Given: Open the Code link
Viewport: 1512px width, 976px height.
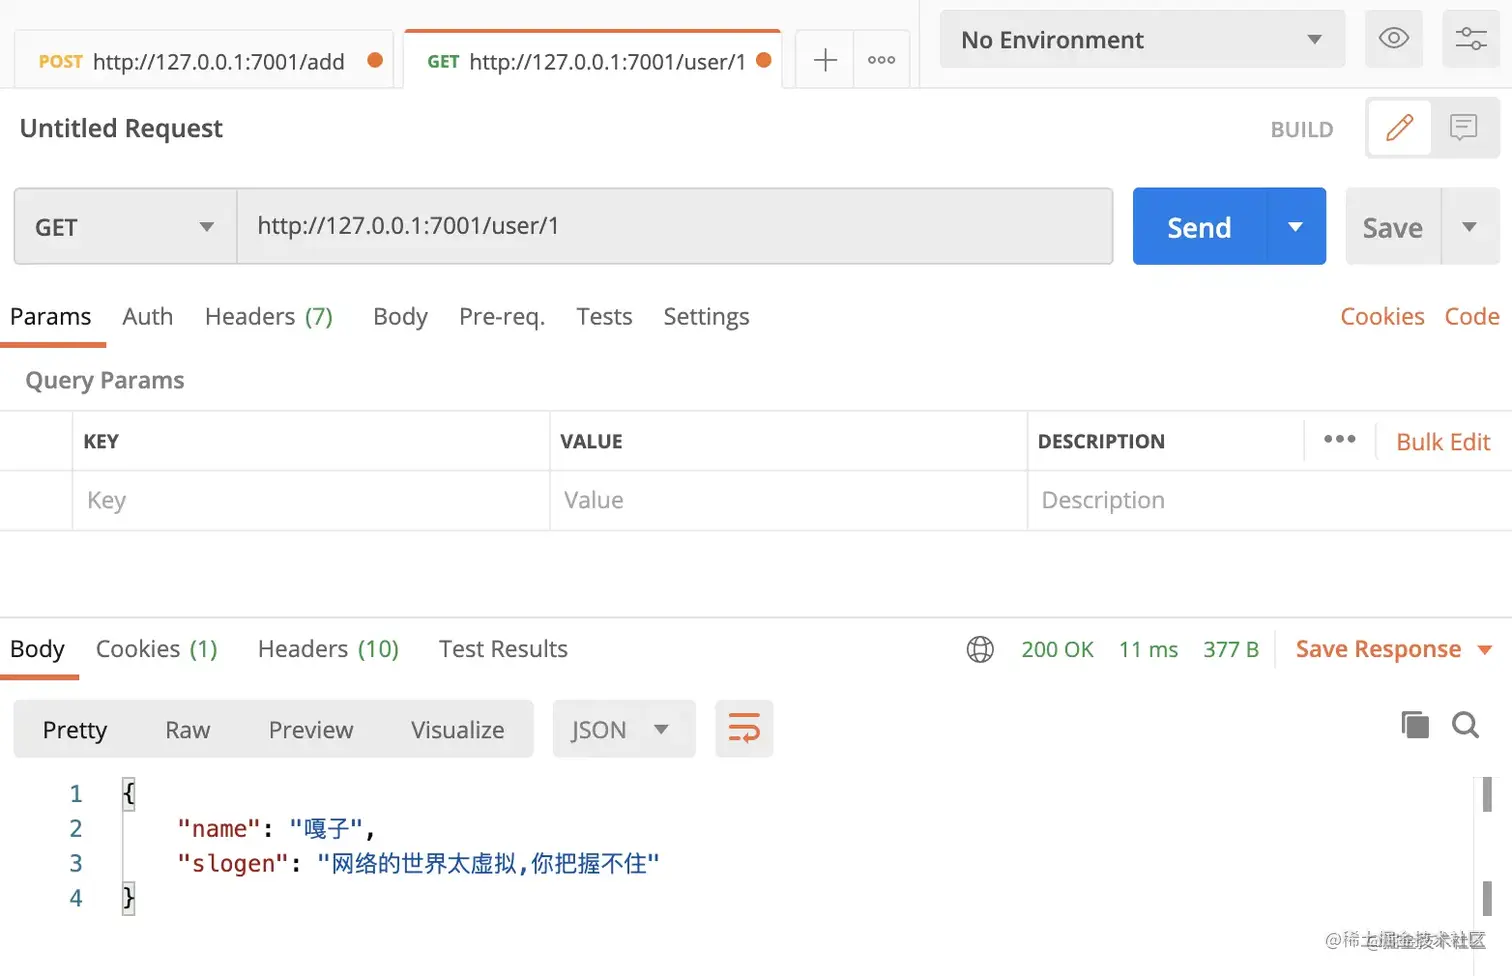Looking at the screenshot, I should point(1472,317).
